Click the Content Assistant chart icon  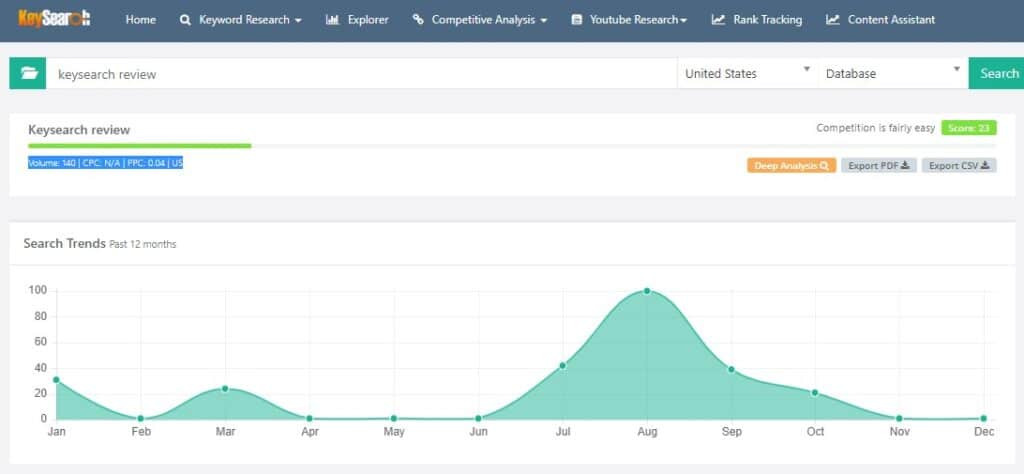click(x=833, y=20)
